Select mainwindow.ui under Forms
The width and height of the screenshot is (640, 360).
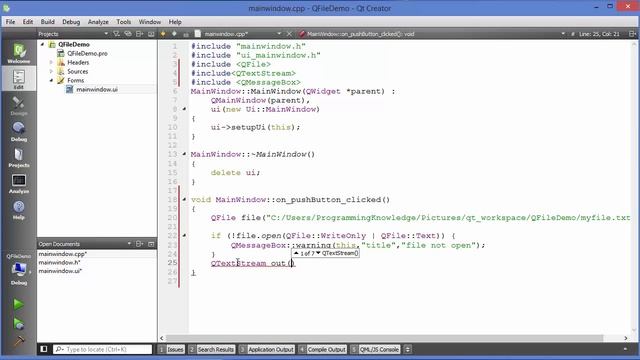click(x=97, y=89)
